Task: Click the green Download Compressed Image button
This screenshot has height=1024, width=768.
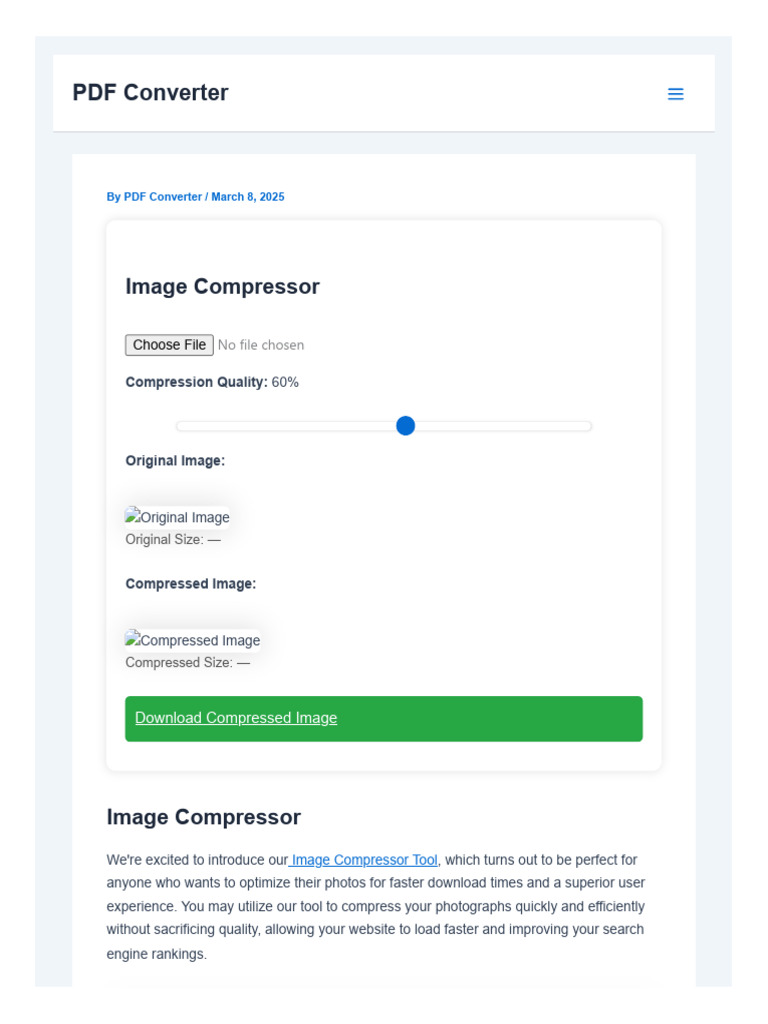Action: (383, 718)
